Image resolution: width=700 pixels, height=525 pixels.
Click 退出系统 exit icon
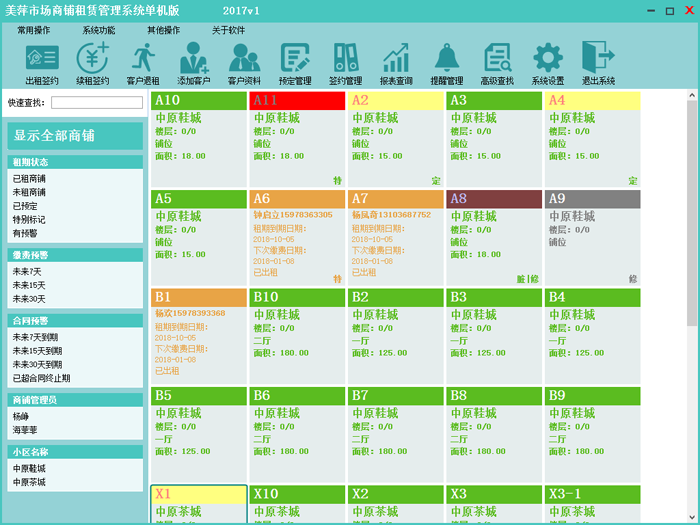(x=598, y=63)
